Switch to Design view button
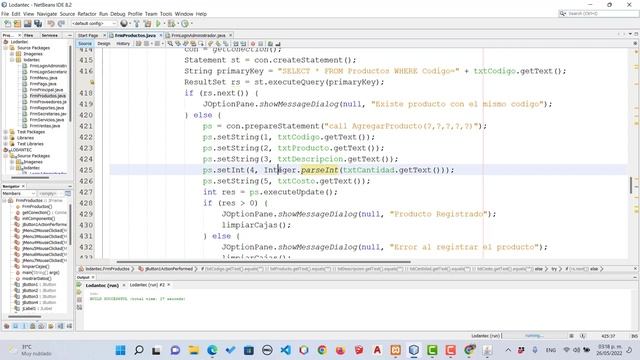The image size is (640, 360). pos(104,43)
